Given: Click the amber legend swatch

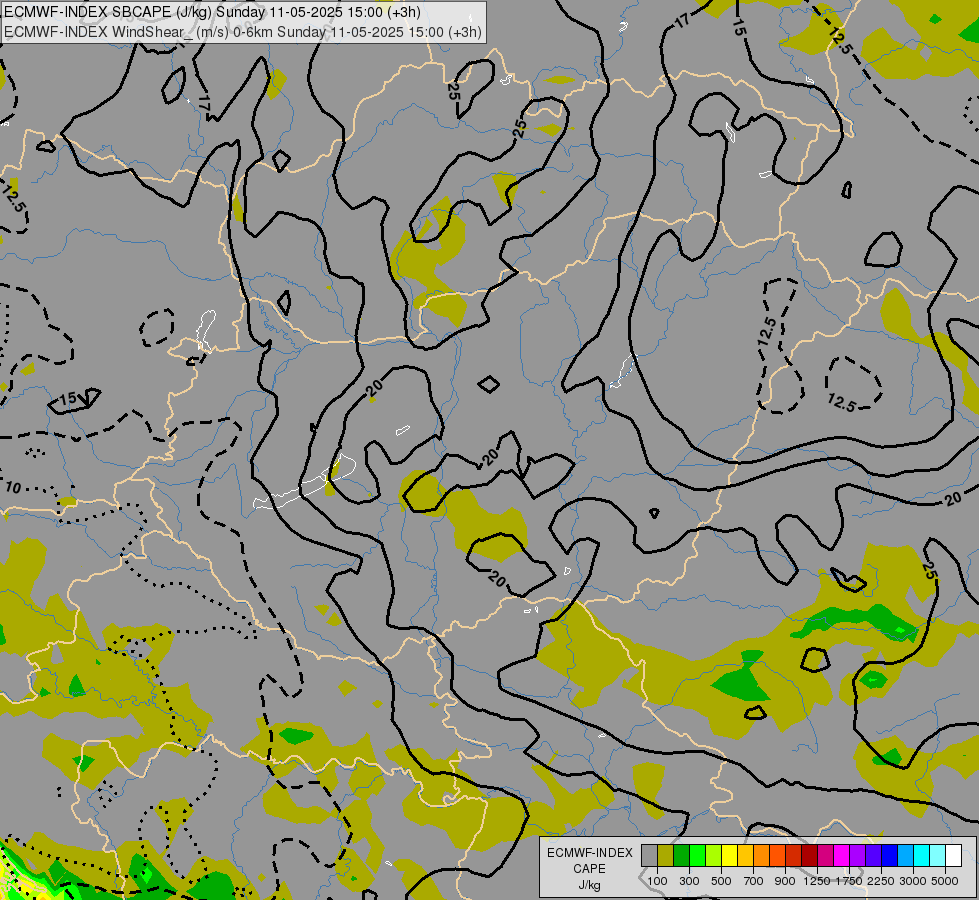Looking at the screenshot, I should [x=745, y=855].
